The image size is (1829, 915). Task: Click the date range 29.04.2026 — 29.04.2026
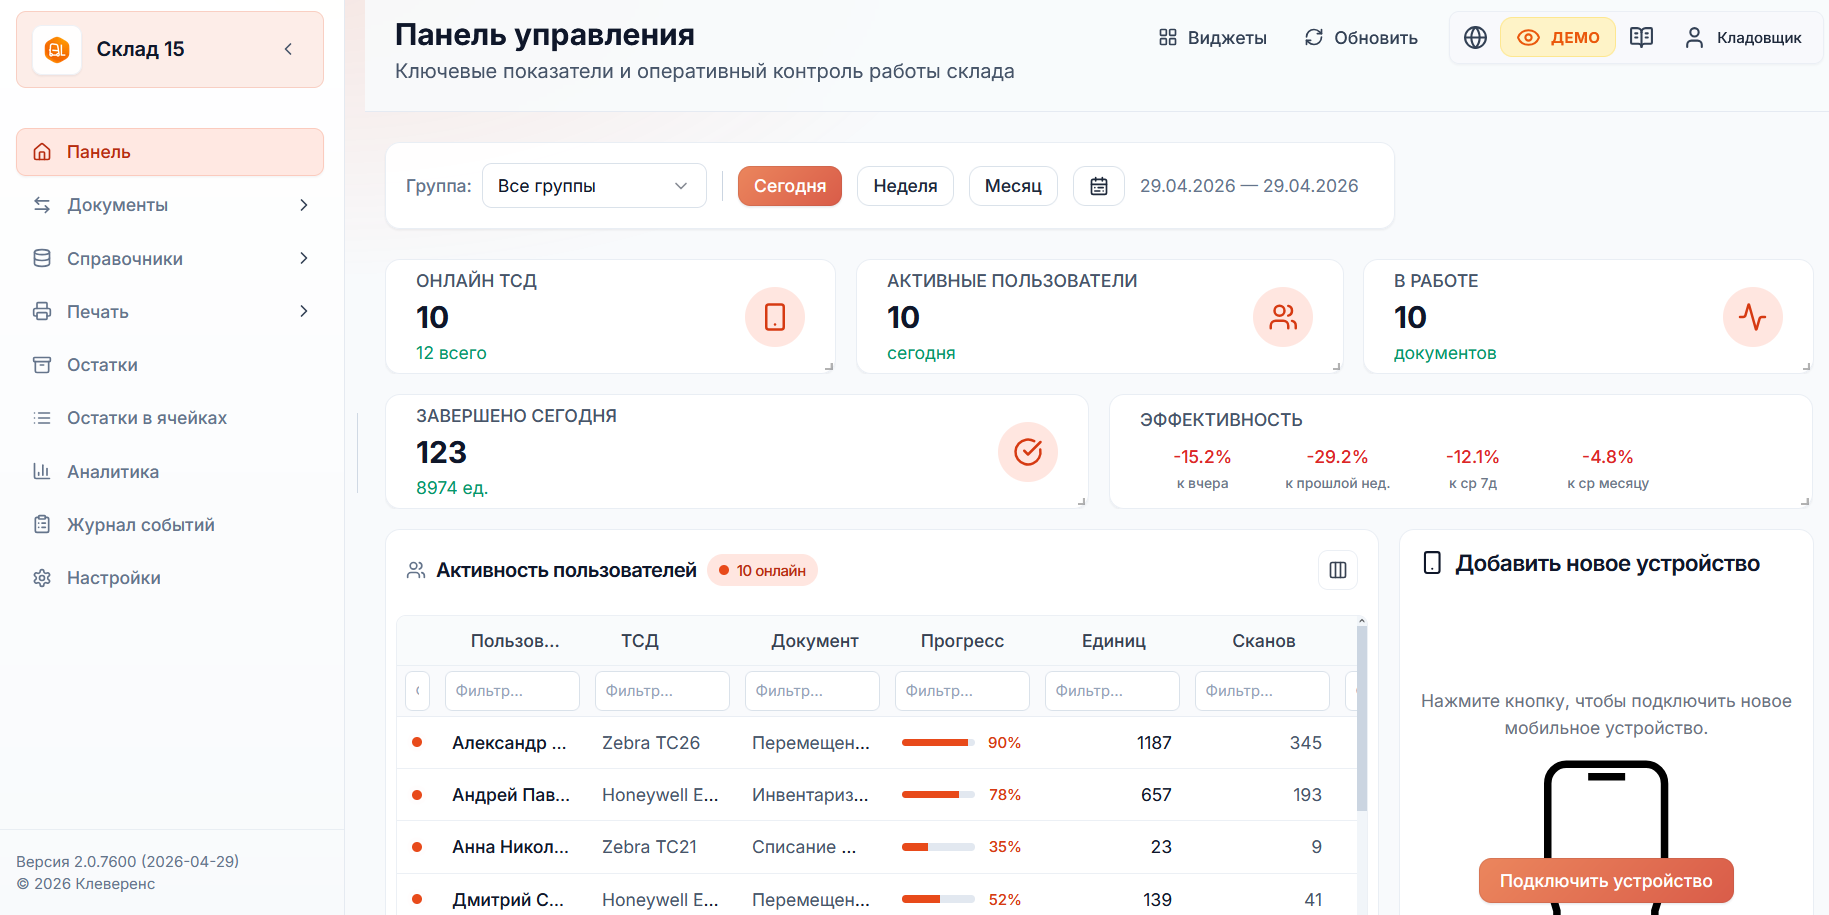click(x=1249, y=186)
